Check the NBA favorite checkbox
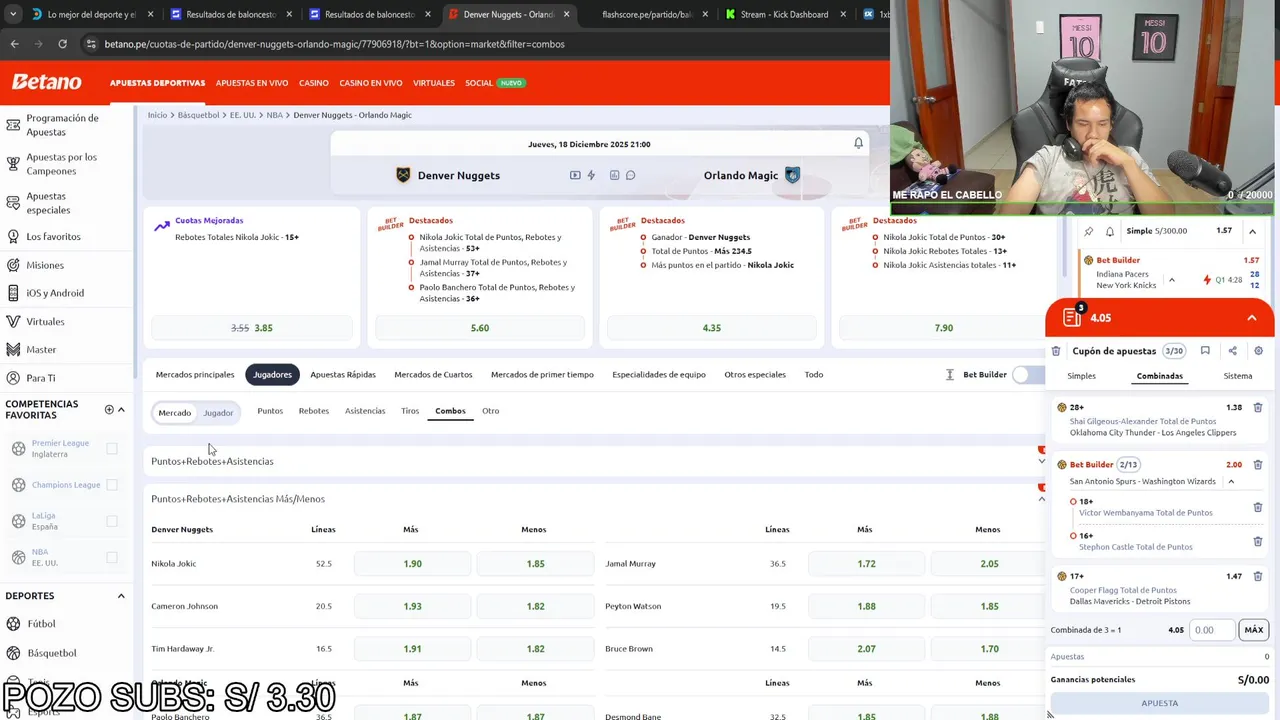Screen dimensions: 1280x720 tap(112, 557)
